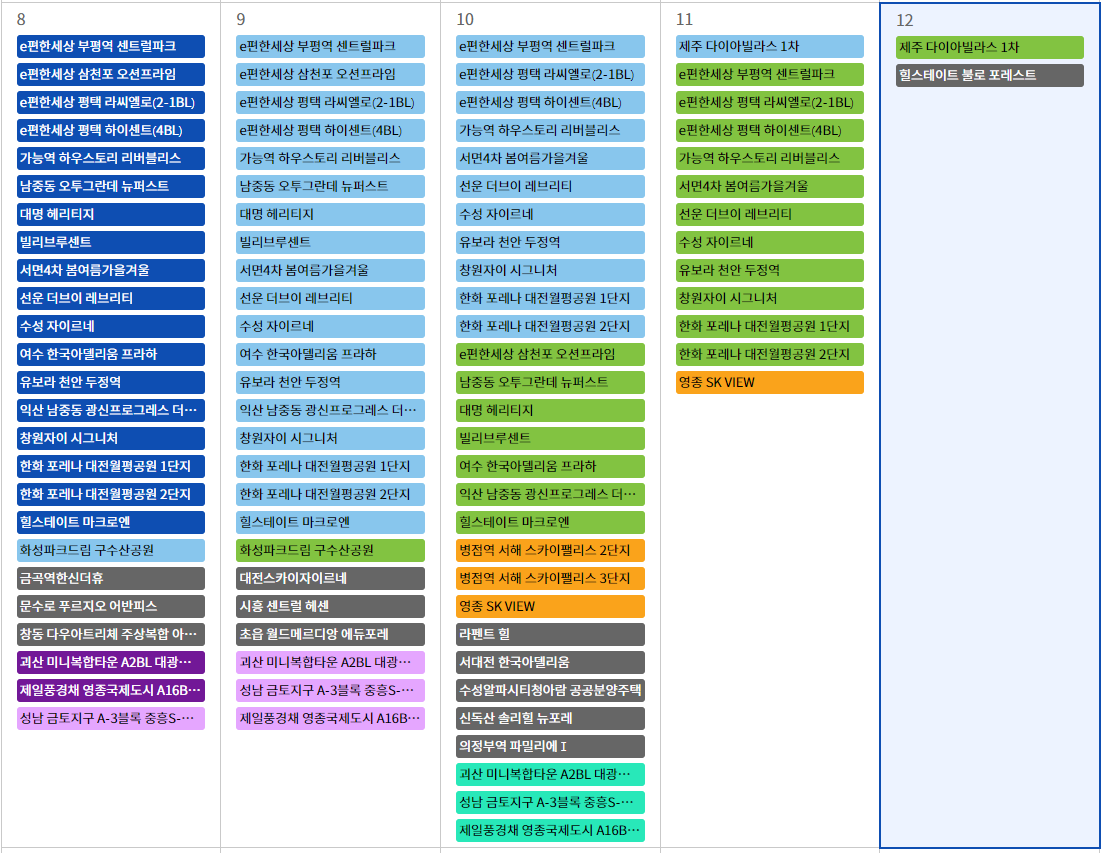Open blue 제주 다이아빌라스 1차 on day 11
This screenshot has width=1104, height=853.
pyautogui.click(x=770, y=46)
